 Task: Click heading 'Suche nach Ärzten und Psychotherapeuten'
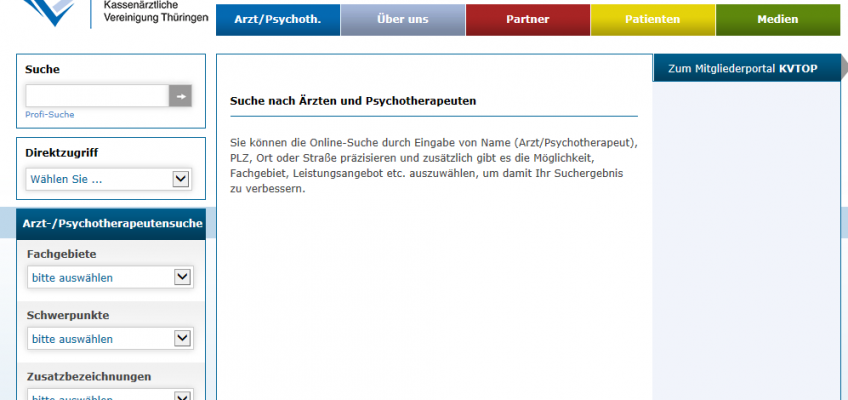tap(353, 101)
